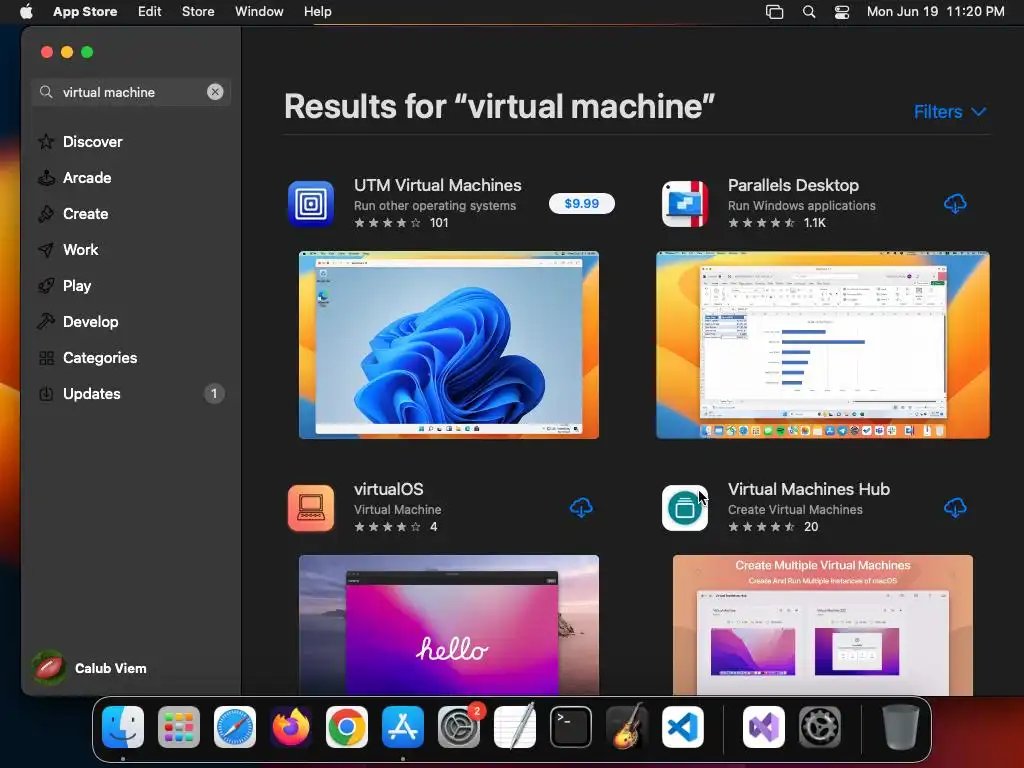Click the Virtual Machines Hub title
The height and width of the screenshot is (768, 1024).
tap(809, 489)
